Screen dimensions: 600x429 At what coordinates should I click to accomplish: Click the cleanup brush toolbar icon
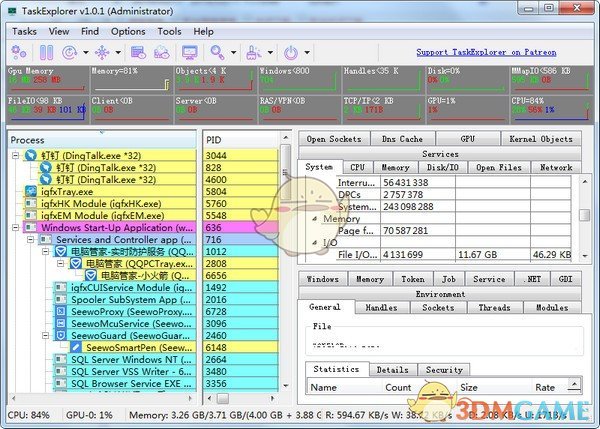pos(253,52)
